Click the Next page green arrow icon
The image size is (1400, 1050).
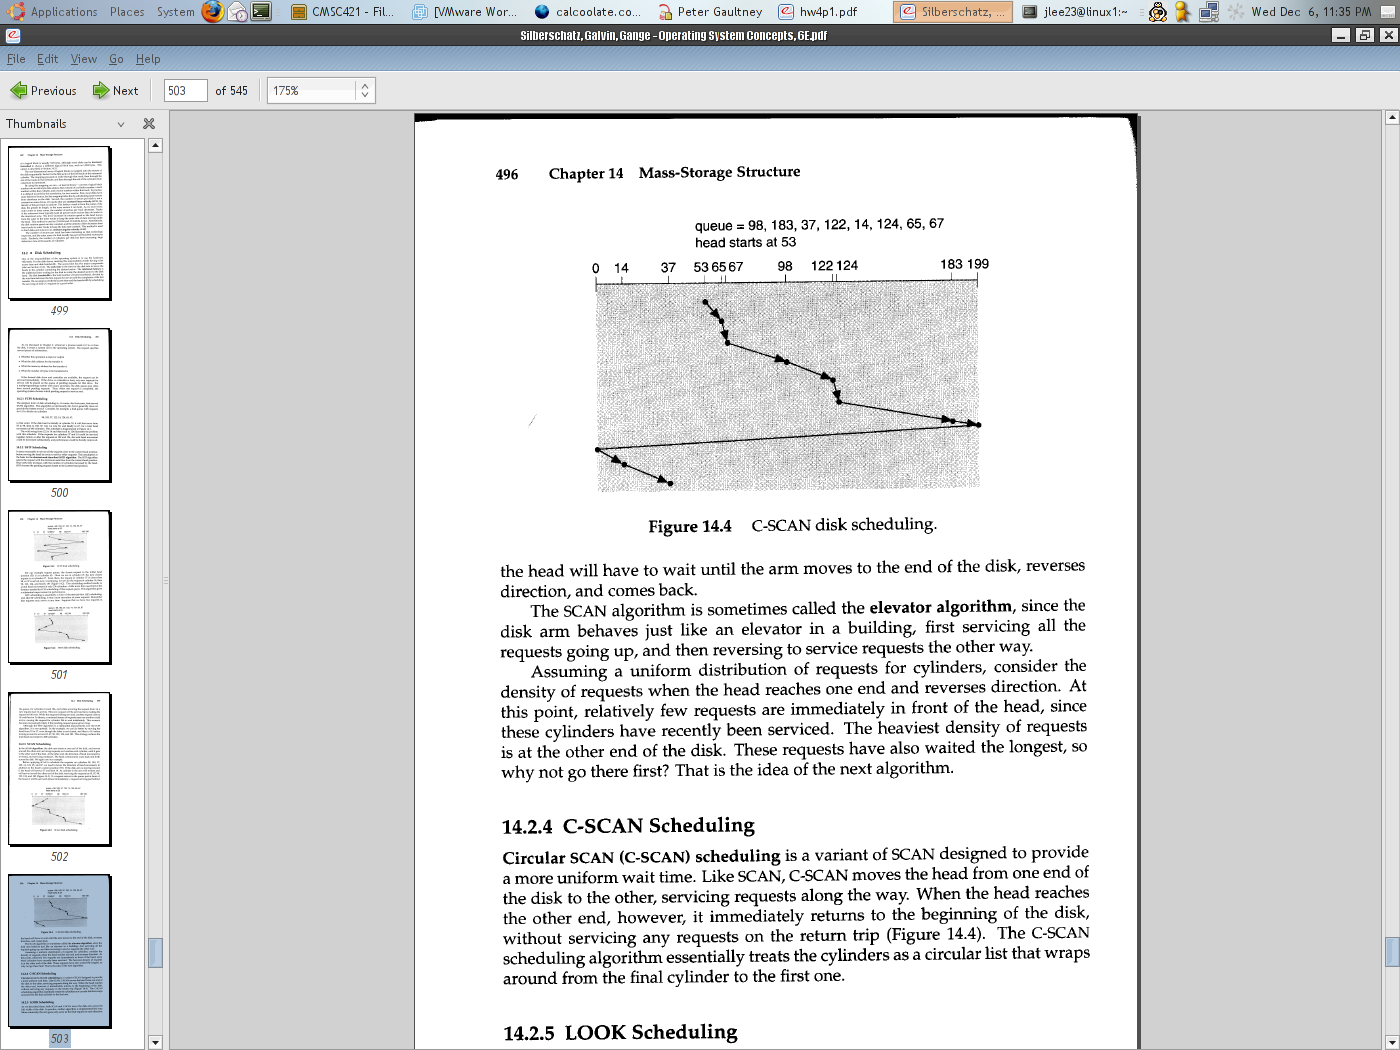point(101,91)
